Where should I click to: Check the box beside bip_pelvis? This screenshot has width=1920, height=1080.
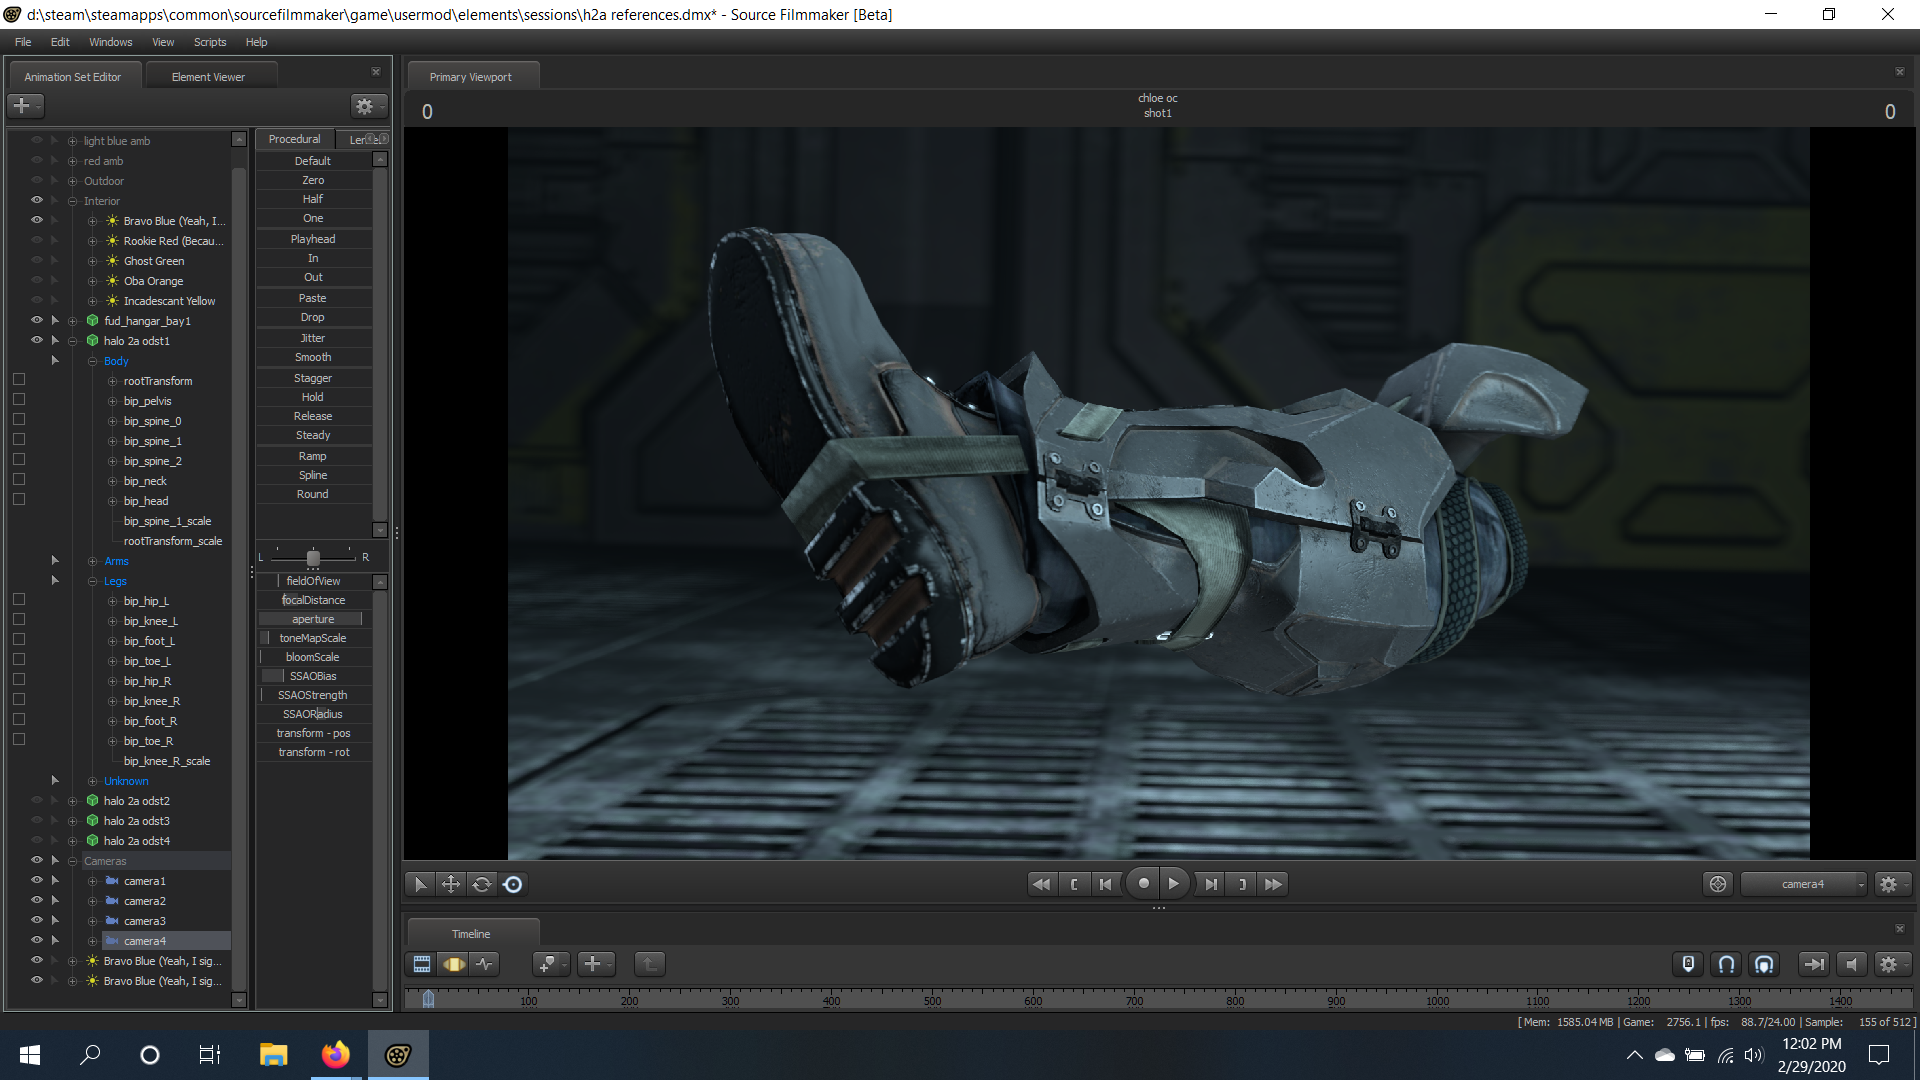(x=19, y=400)
